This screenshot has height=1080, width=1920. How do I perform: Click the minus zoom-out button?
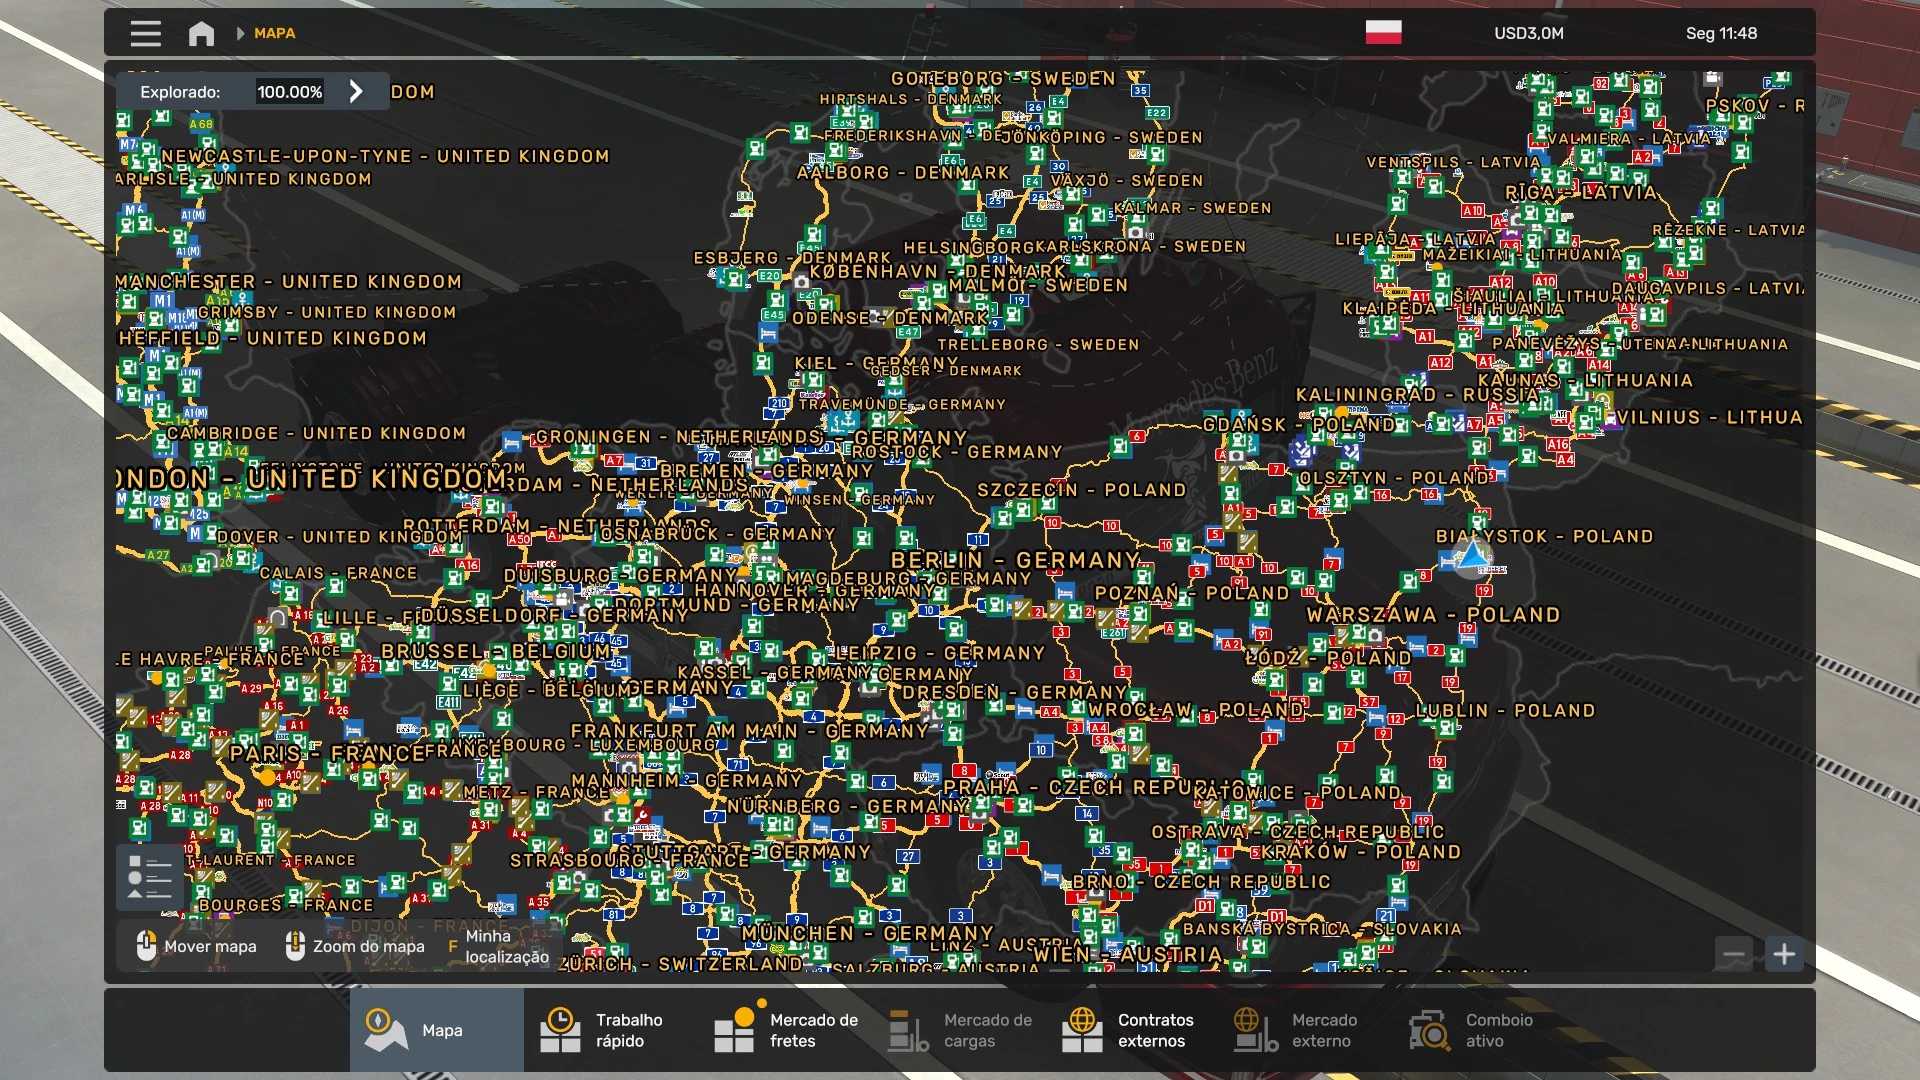(1734, 954)
